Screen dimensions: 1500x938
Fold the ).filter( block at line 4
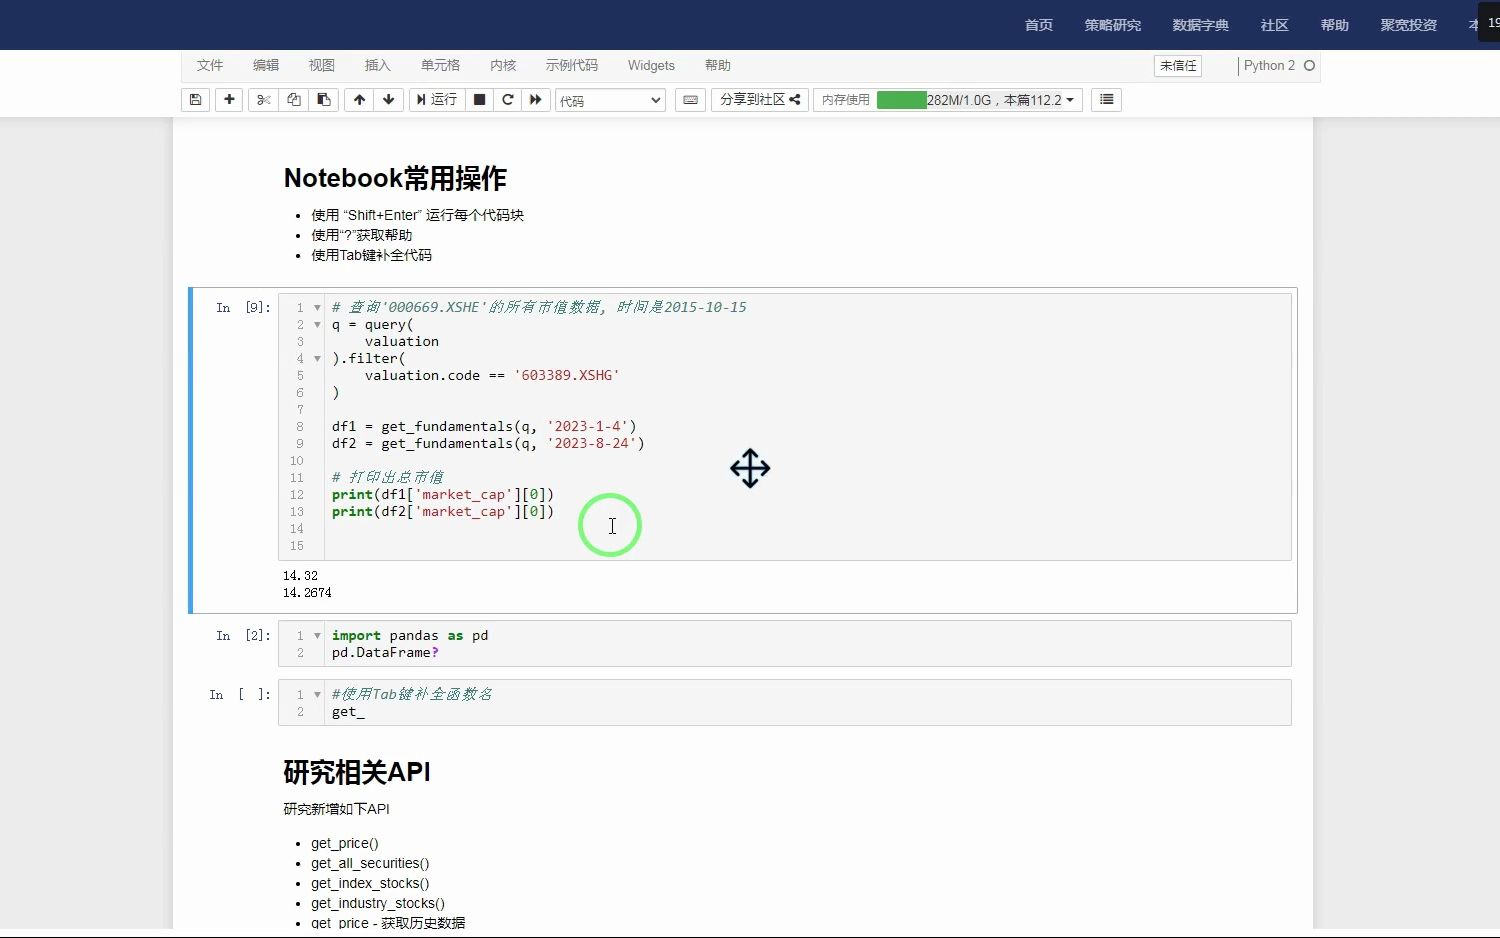point(317,359)
